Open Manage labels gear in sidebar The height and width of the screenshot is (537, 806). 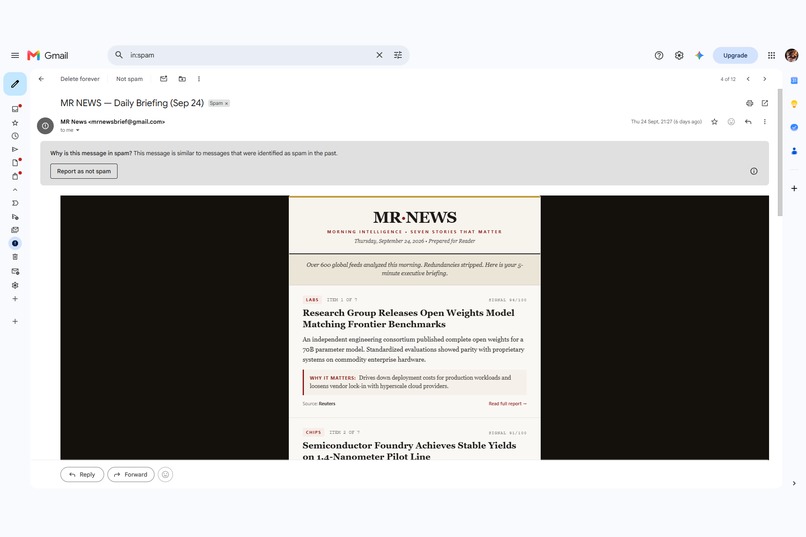point(15,285)
